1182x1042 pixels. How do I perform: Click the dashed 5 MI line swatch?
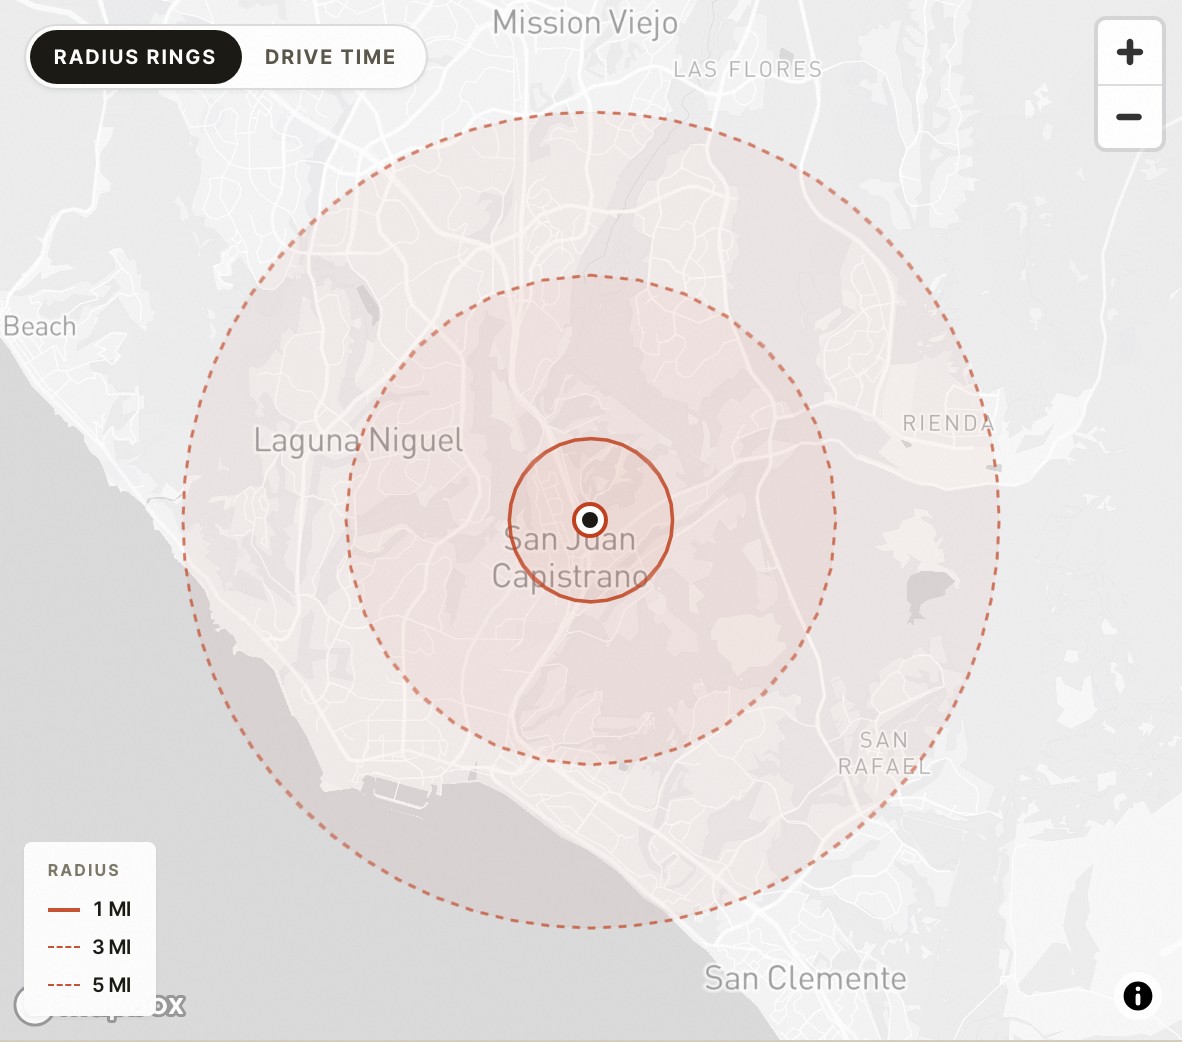64,985
